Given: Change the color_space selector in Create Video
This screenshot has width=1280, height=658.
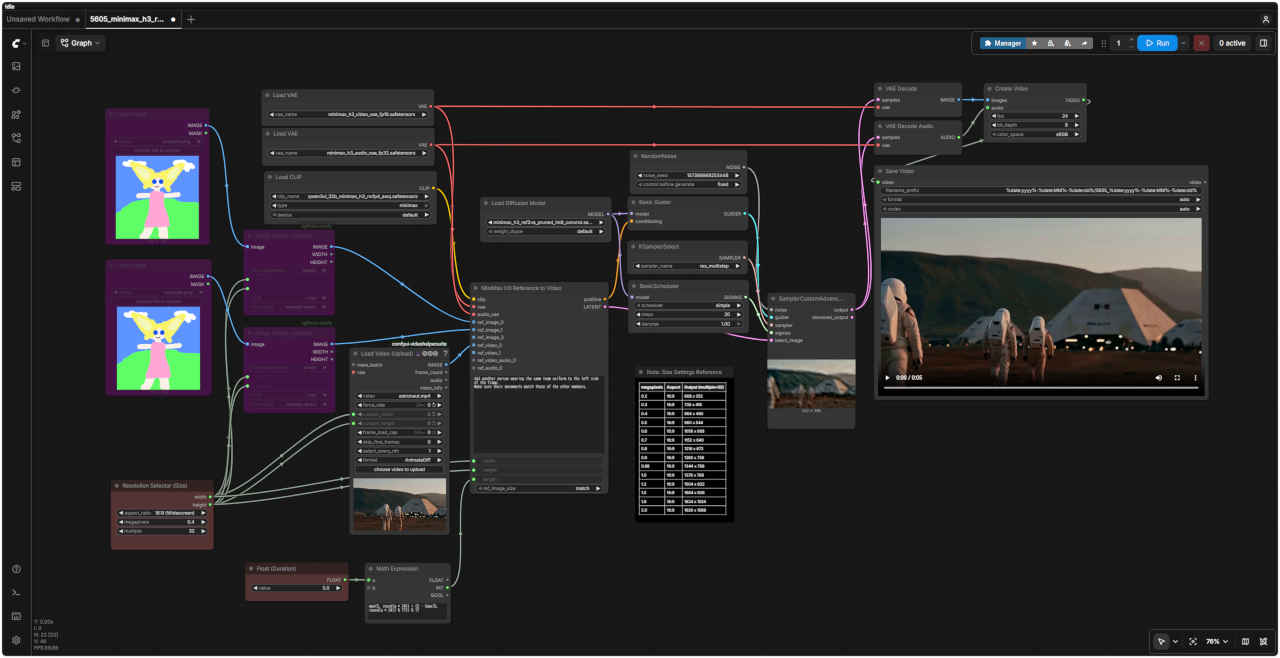Looking at the screenshot, I should click(1033, 134).
